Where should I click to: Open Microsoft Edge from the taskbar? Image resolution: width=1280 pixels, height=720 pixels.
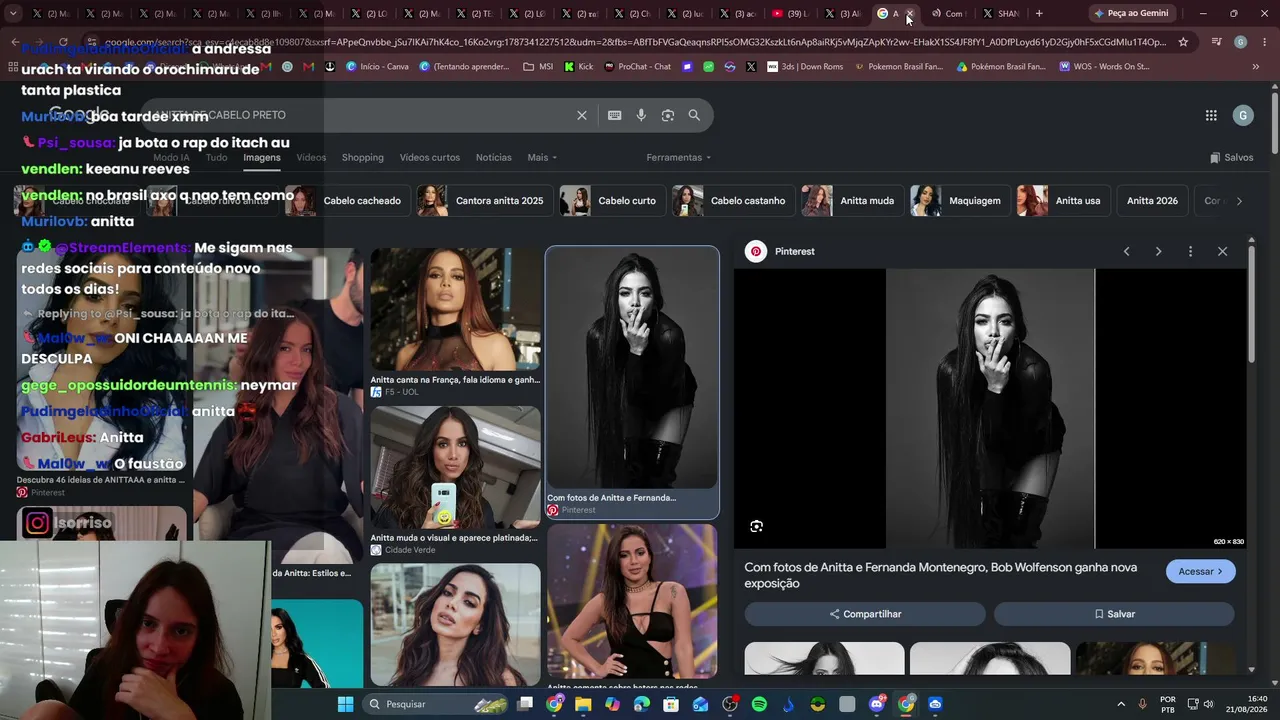point(642,704)
